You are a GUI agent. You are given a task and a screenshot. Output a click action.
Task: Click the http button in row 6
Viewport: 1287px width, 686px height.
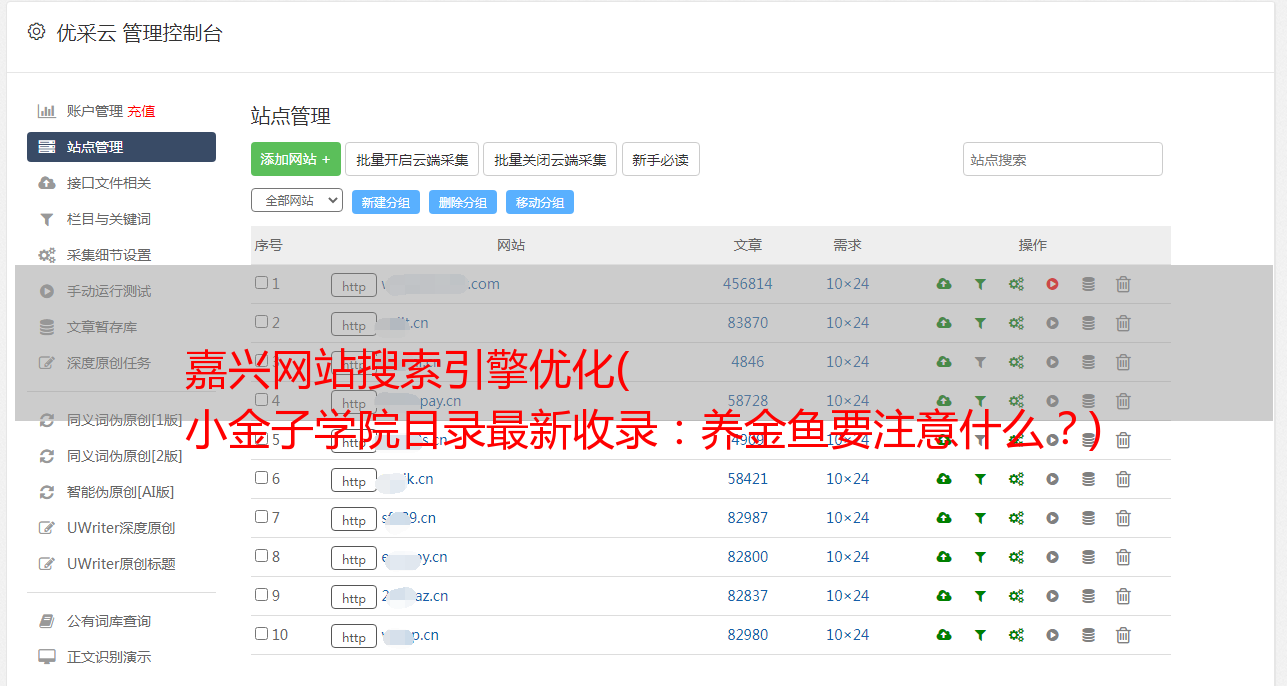tap(354, 480)
